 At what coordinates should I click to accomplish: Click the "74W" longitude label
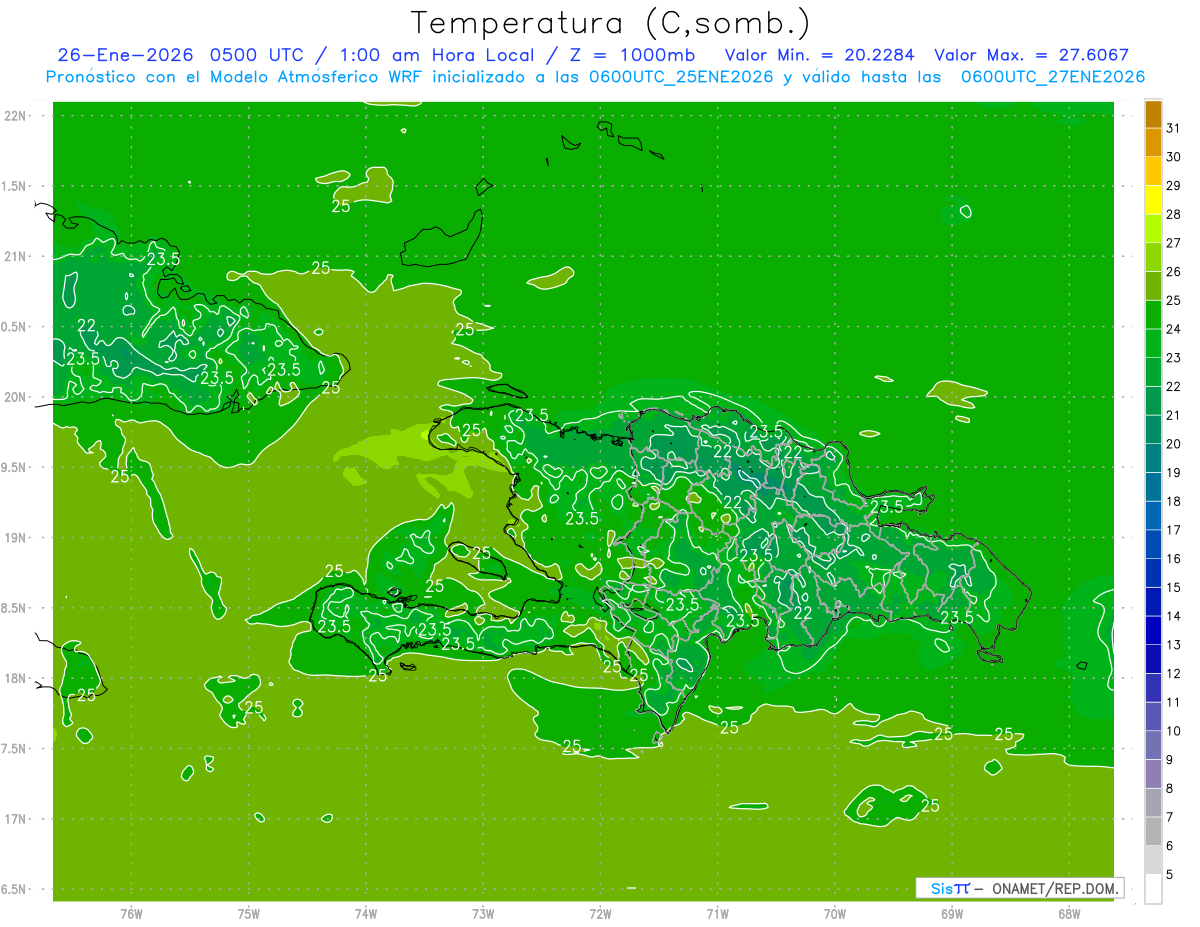(x=366, y=914)
